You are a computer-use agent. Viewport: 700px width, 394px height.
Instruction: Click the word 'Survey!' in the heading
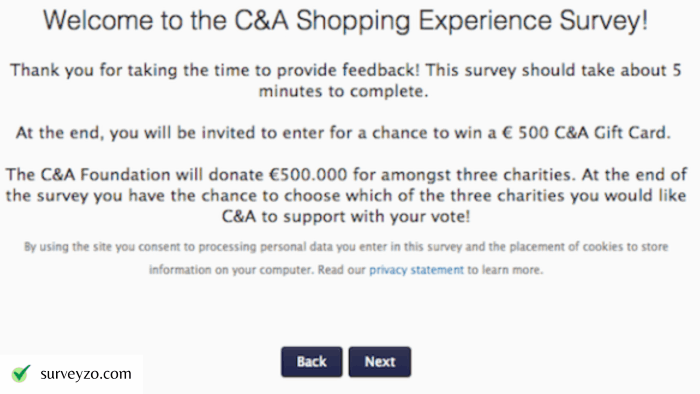pos(604,21)
